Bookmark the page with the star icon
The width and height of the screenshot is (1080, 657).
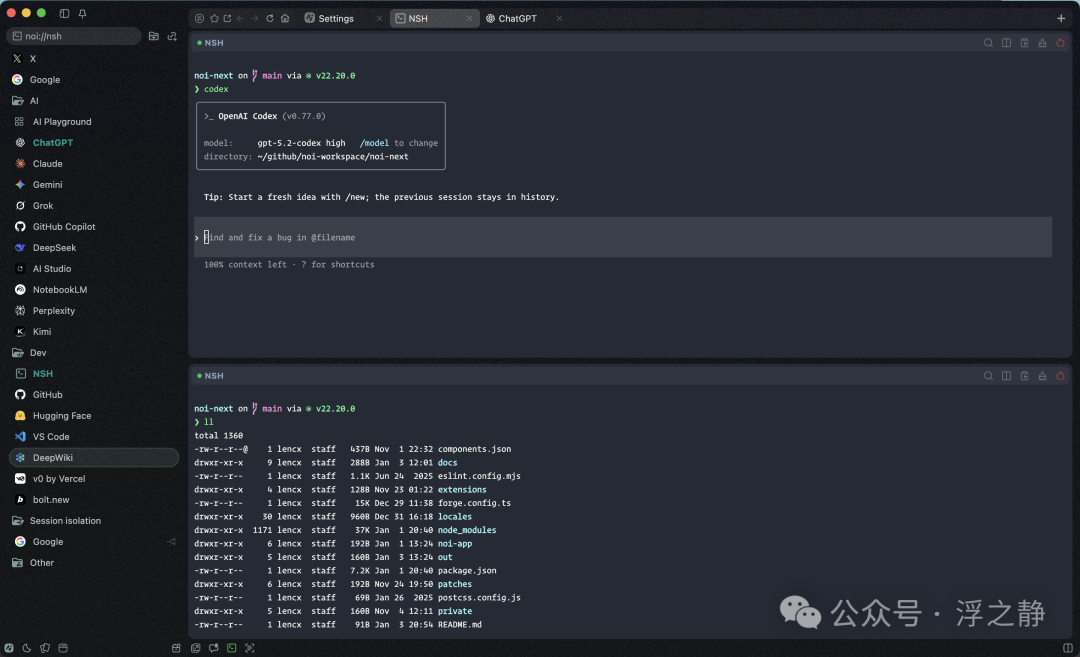pos(214,19)
